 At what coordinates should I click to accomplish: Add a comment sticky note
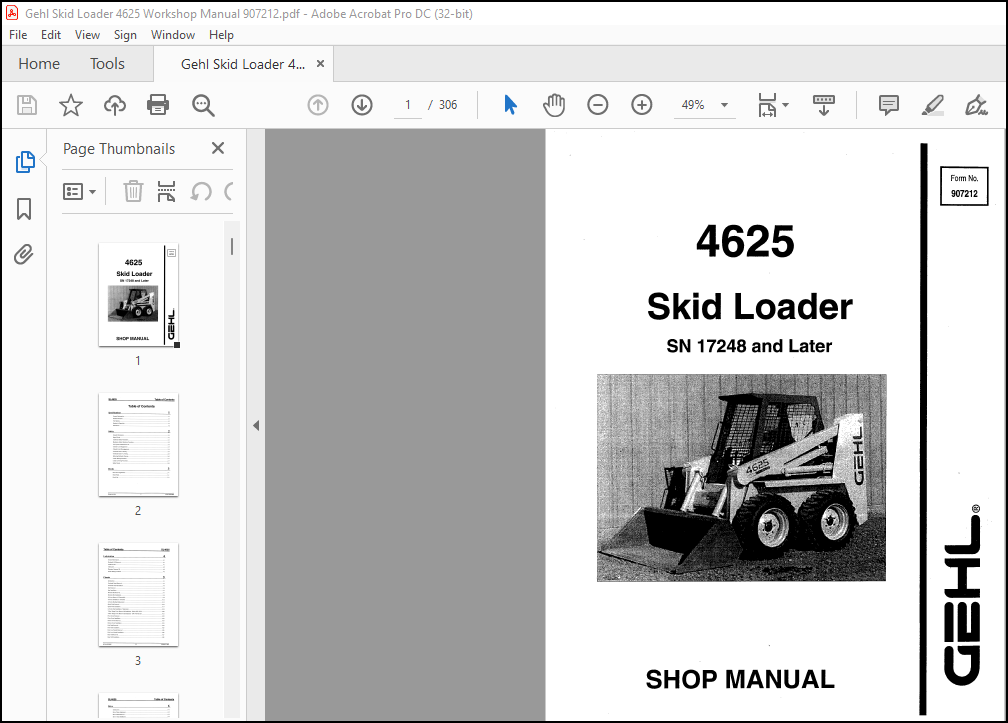(x=888, y=105)
